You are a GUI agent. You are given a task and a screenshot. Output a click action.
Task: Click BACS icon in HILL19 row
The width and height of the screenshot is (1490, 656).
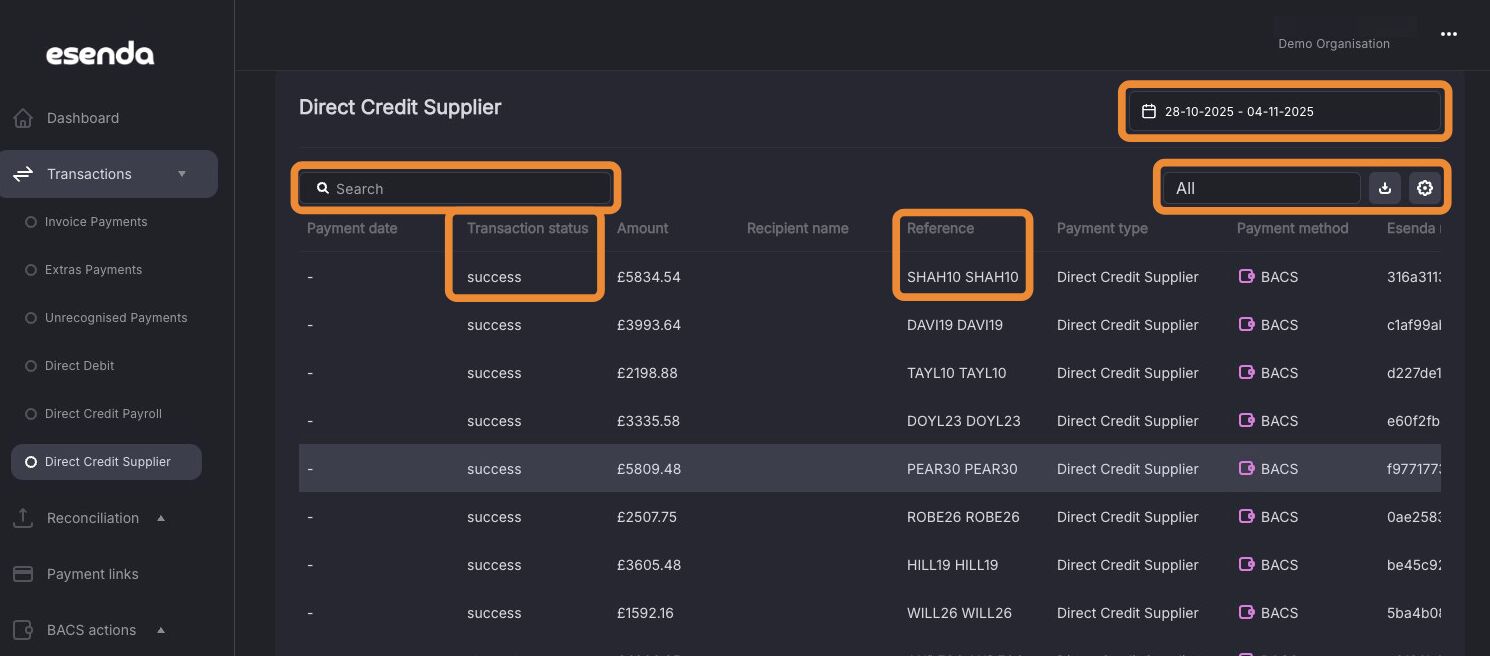pos(1246,565)
